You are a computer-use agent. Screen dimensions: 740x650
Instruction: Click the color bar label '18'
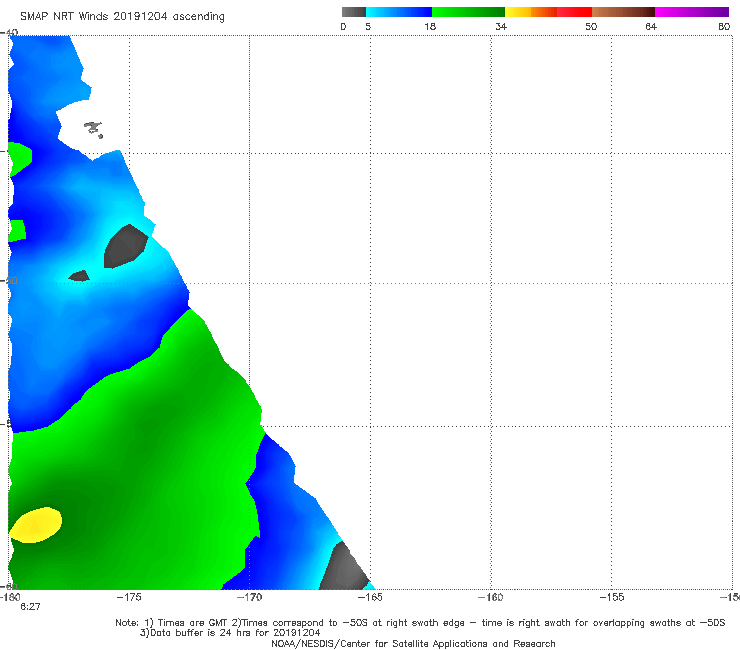click(430, 27)
